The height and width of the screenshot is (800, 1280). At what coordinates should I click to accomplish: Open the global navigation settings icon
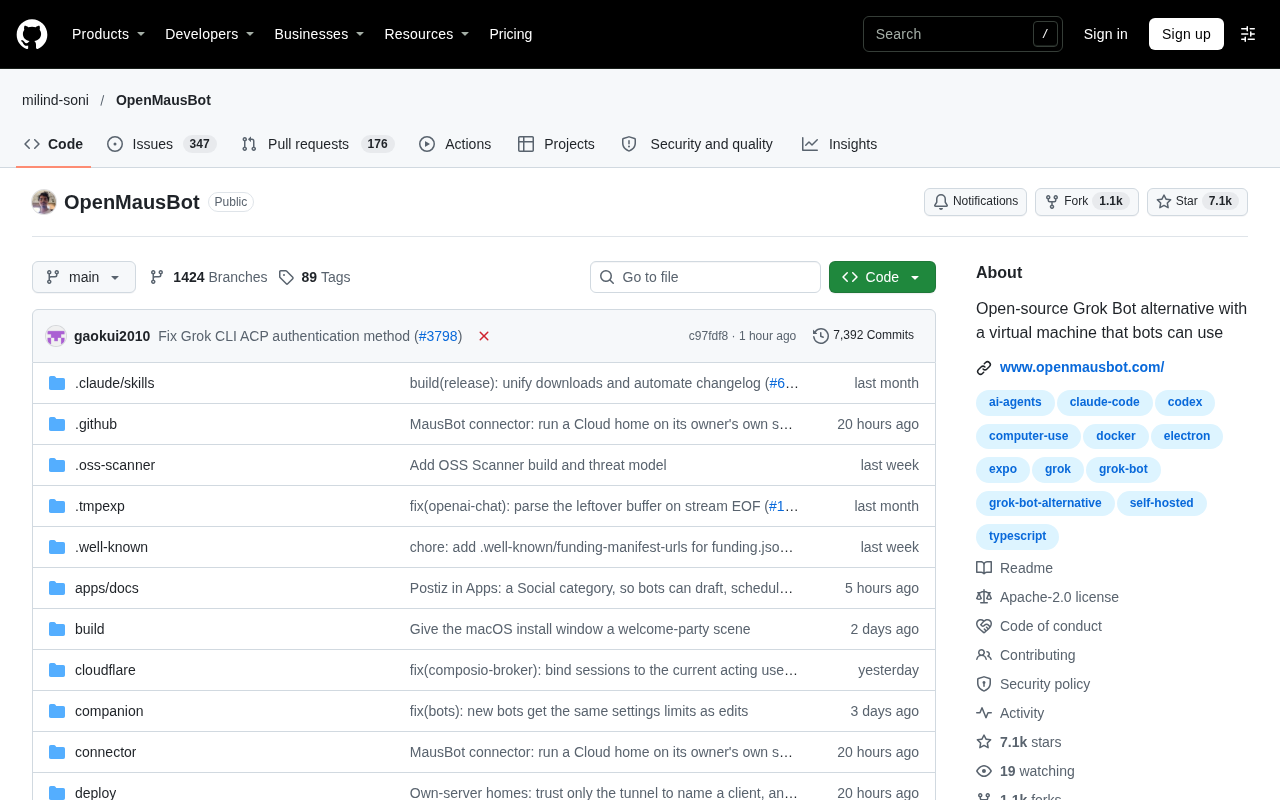click(1248, 34)
